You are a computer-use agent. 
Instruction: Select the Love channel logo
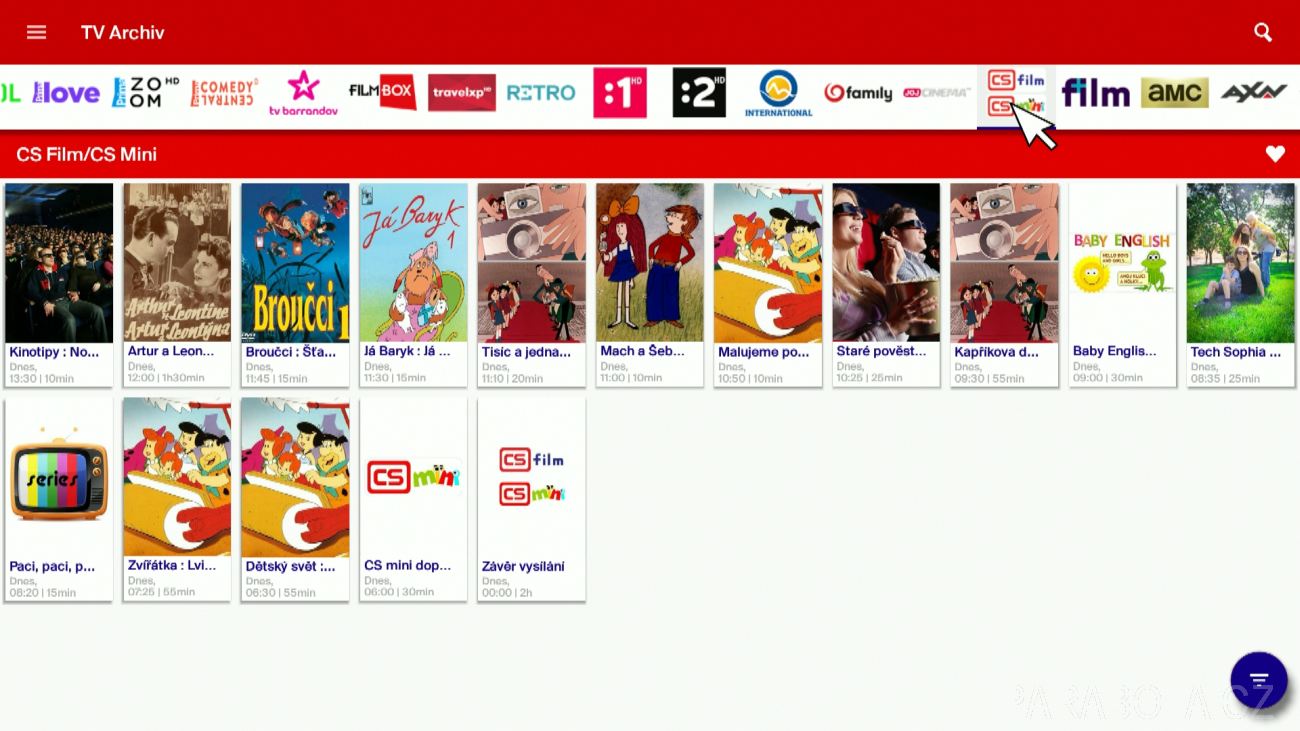click(66, 93)
